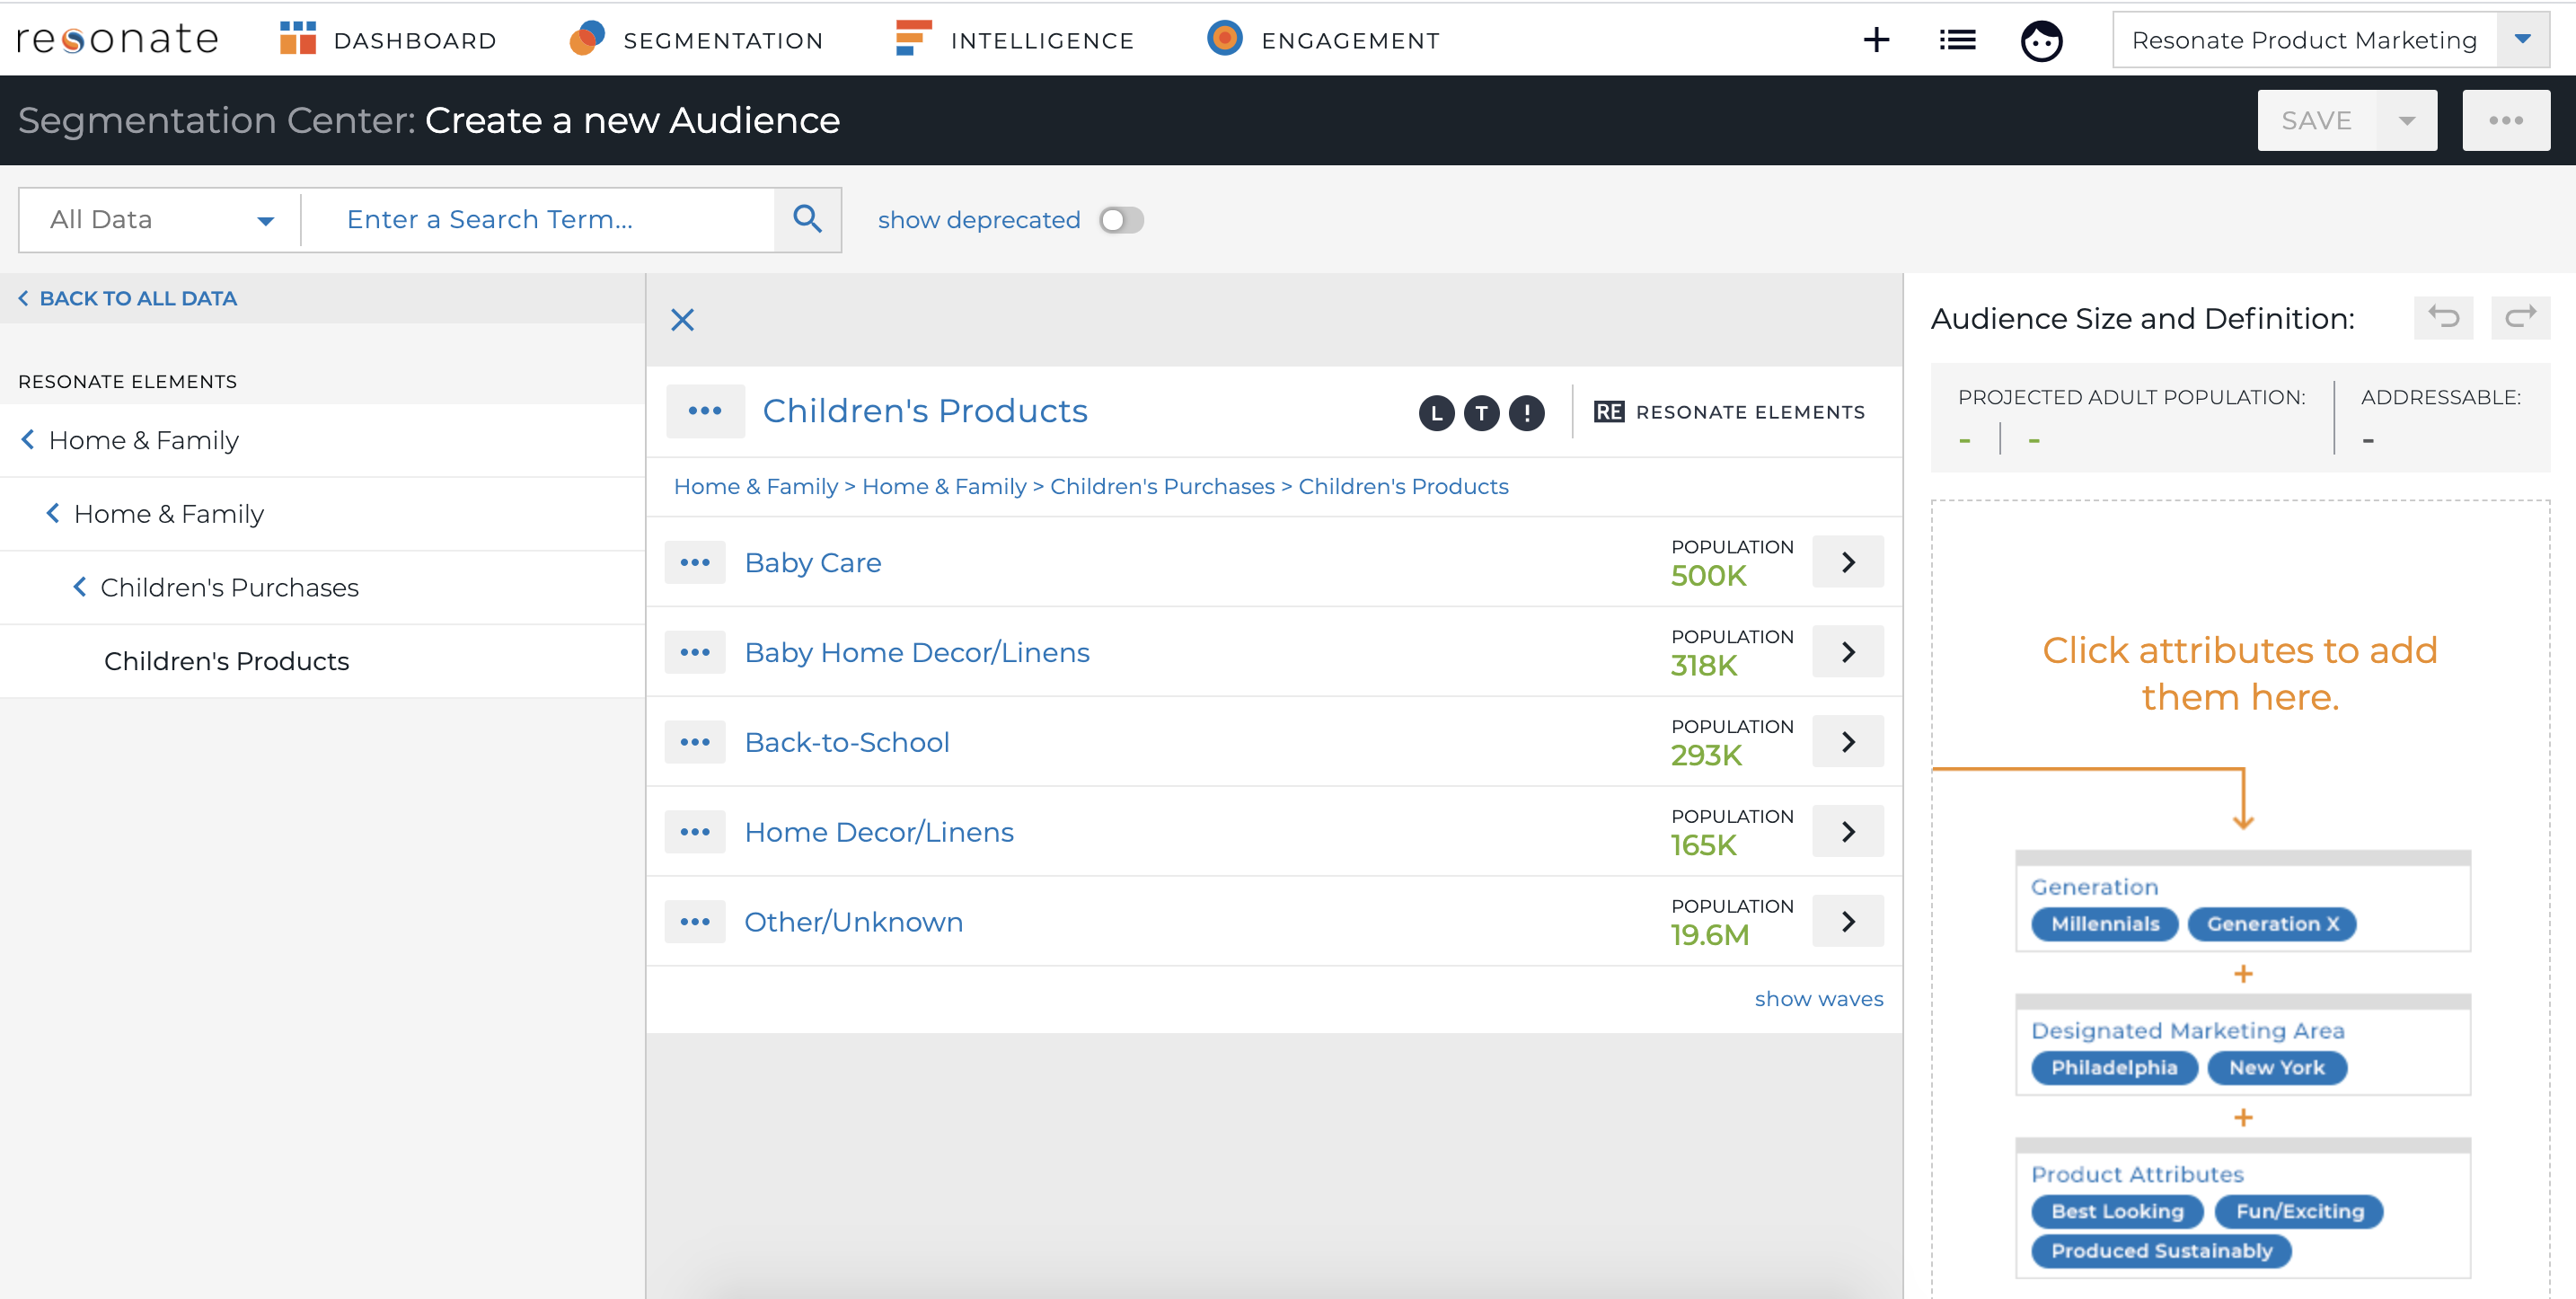Open Resonate Product Marketing account dropdown
2576x1299 pixels.
[x=2522, y=40]
